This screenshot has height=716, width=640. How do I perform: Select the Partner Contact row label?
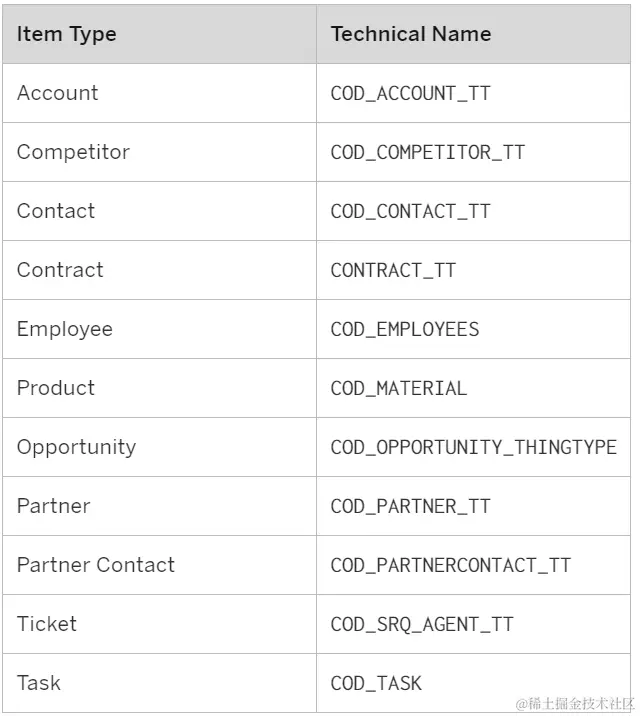coord(96,565)
